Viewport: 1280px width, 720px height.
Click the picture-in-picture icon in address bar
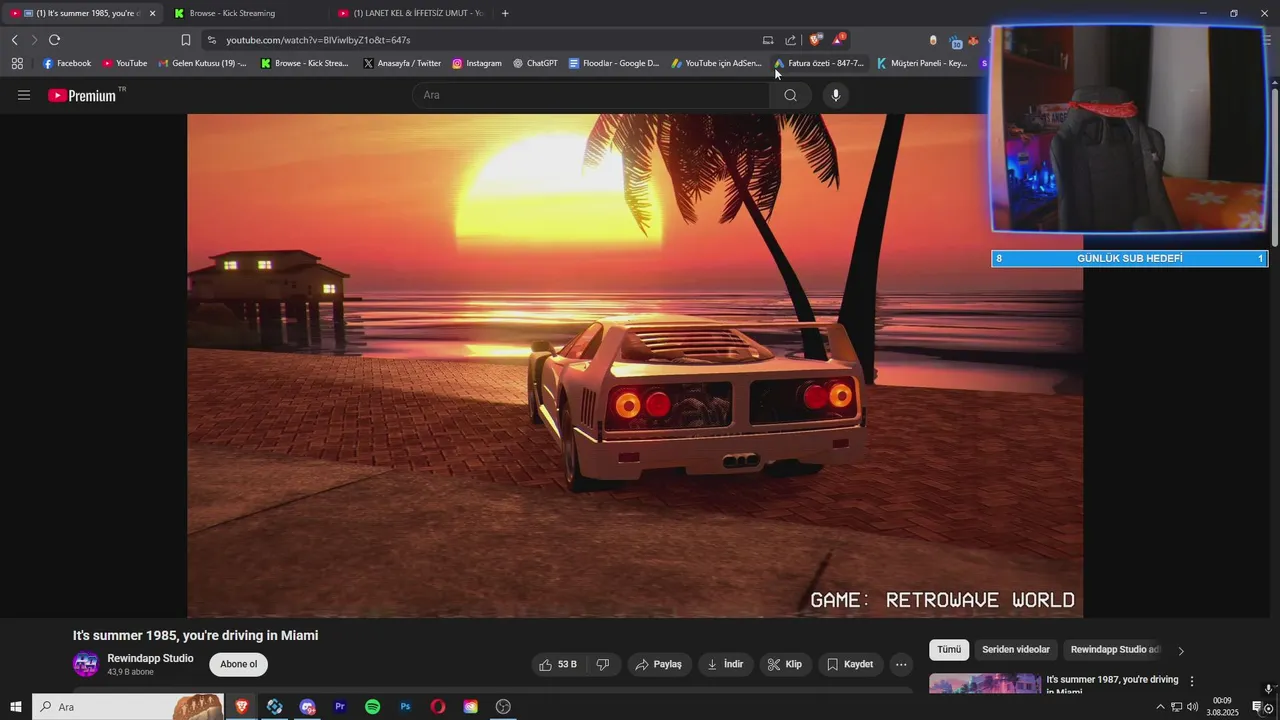[x=768, y=40]
